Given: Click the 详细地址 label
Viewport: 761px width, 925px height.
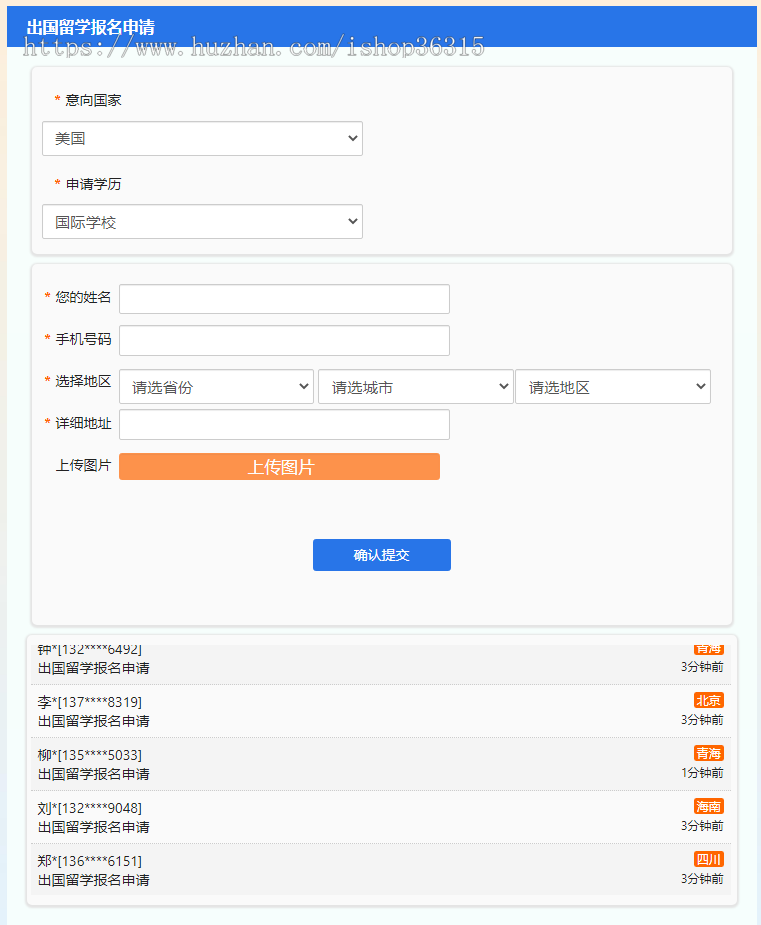Looking at the screenshot, I should point(83,423).
